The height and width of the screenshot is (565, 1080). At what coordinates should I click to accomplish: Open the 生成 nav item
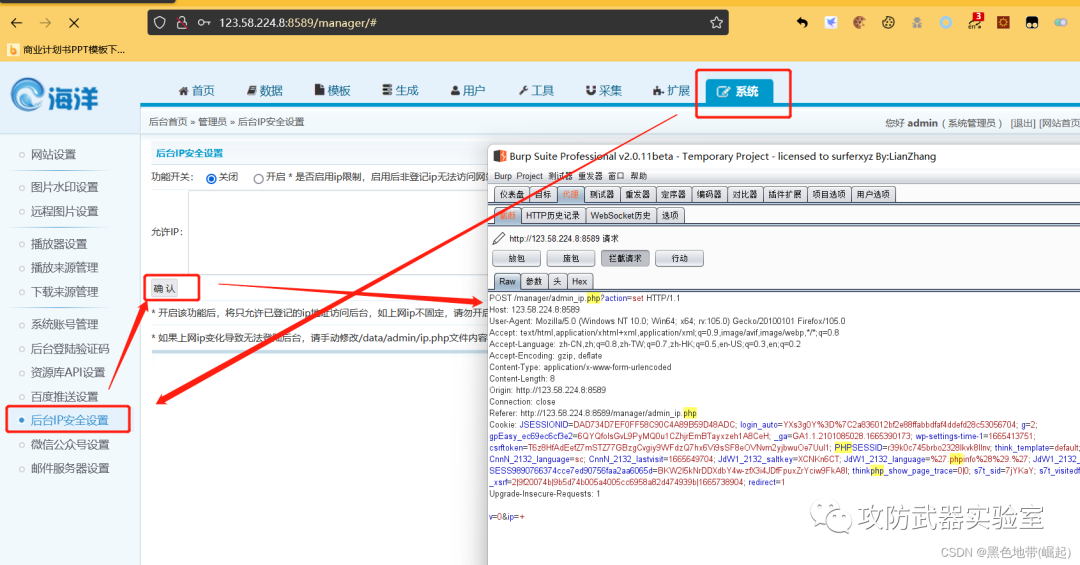(x=400, y=90)
